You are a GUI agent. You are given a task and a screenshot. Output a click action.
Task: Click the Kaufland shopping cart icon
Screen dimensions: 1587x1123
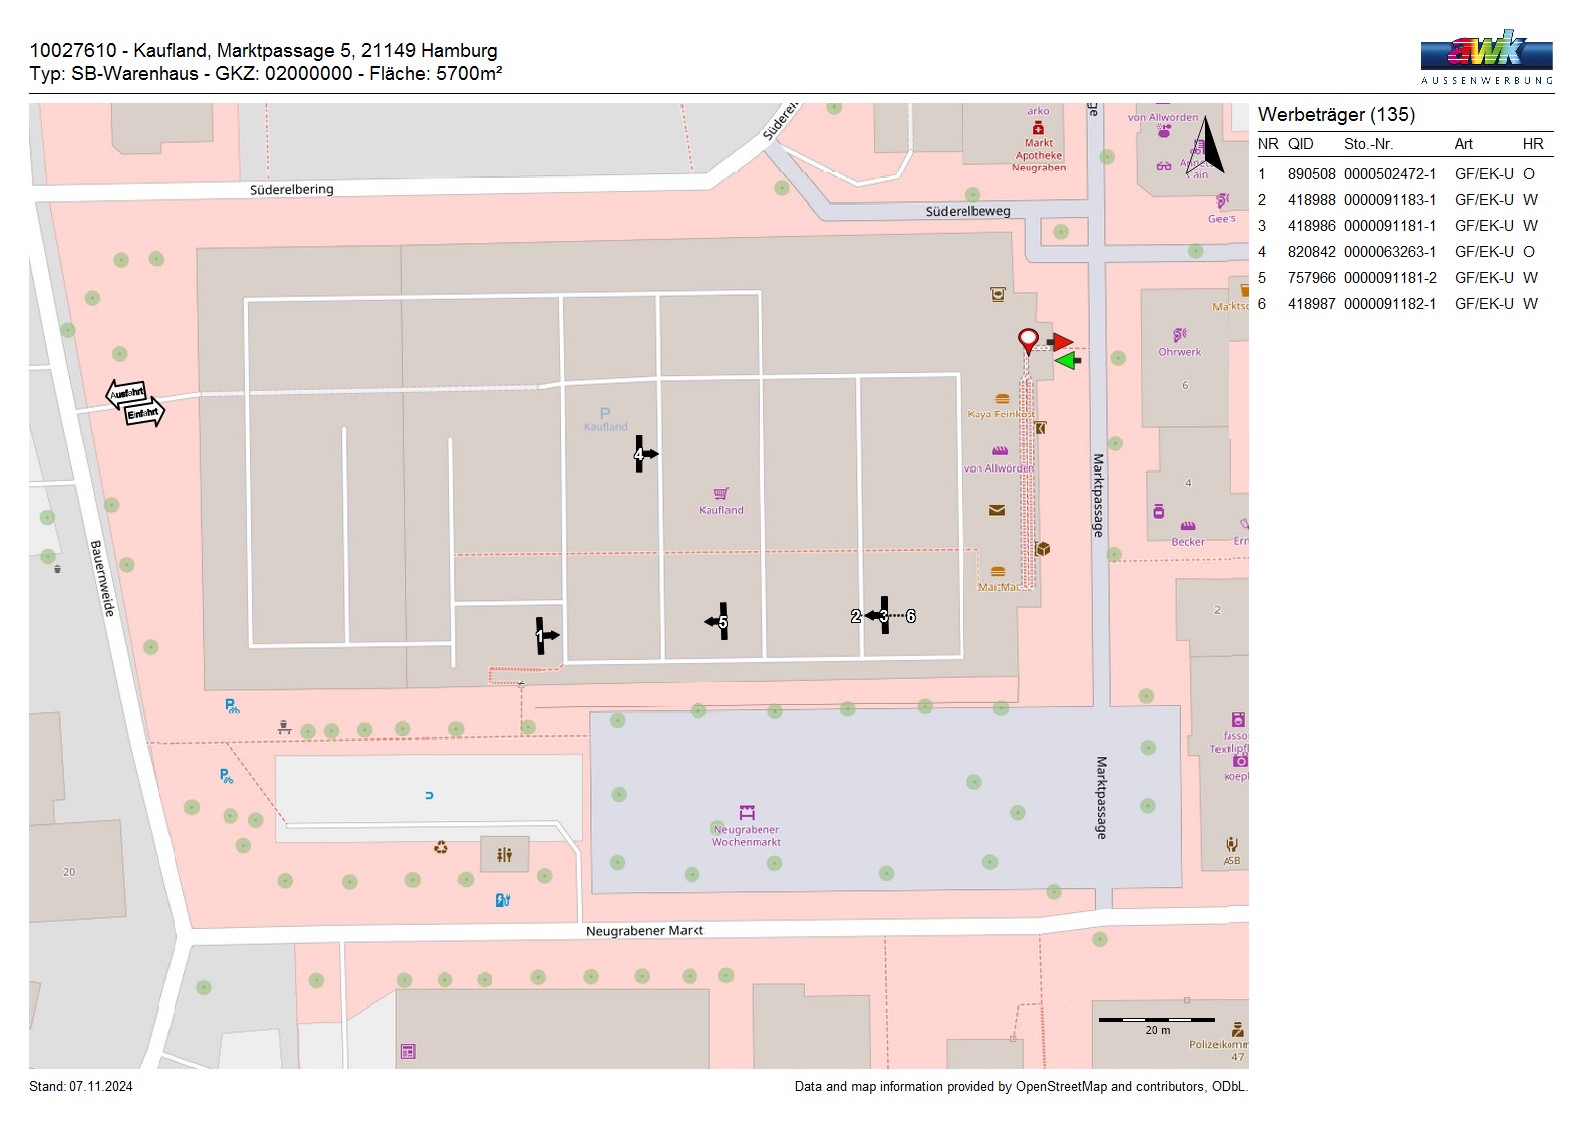coord(721,494)
